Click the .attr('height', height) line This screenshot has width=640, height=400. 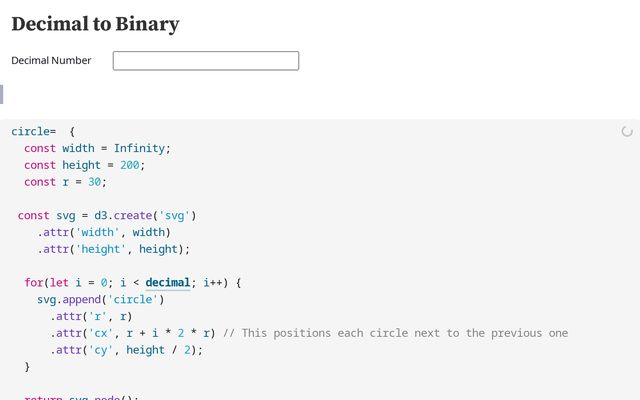114,249
